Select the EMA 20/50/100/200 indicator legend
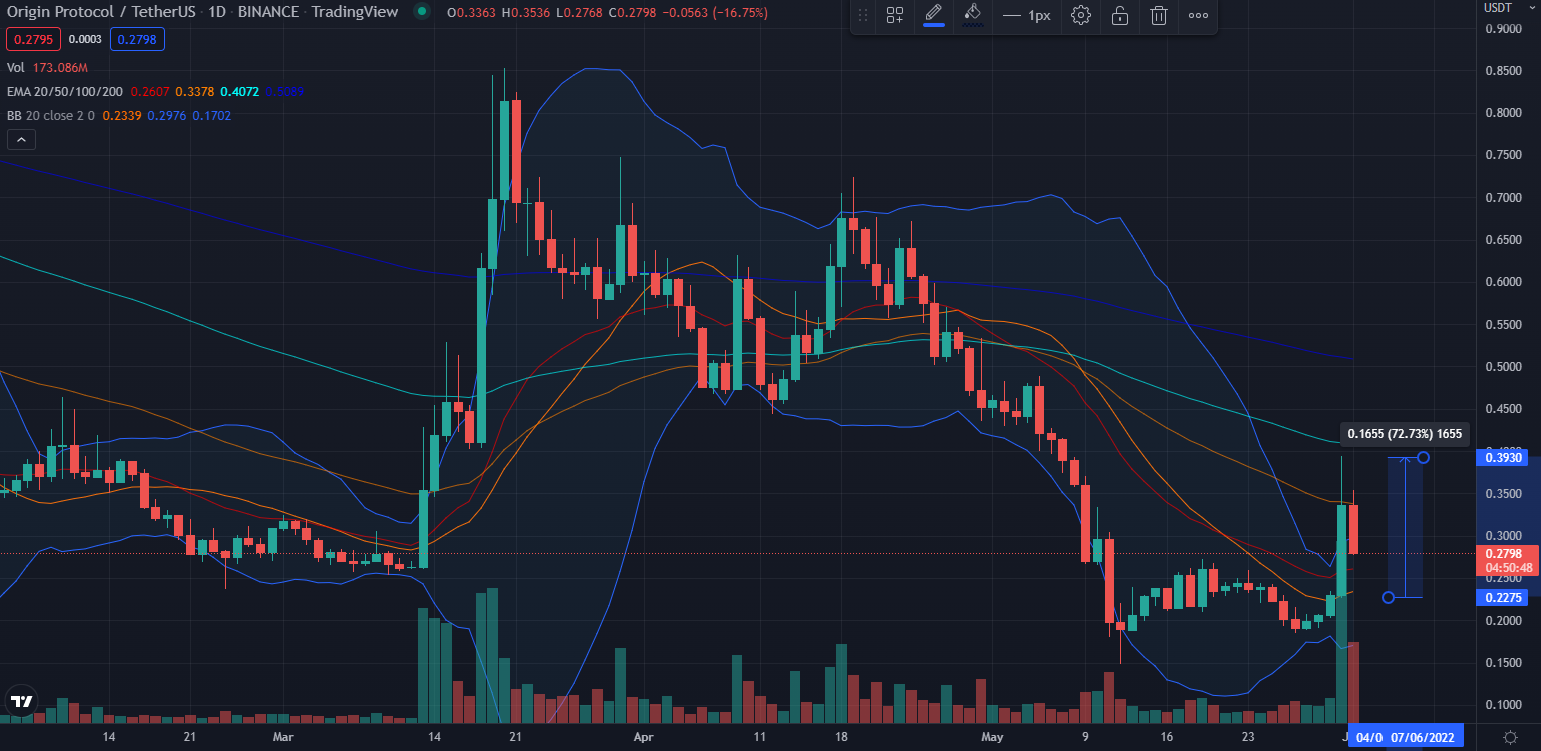1541x751 pixels. [x=64, y=92]
